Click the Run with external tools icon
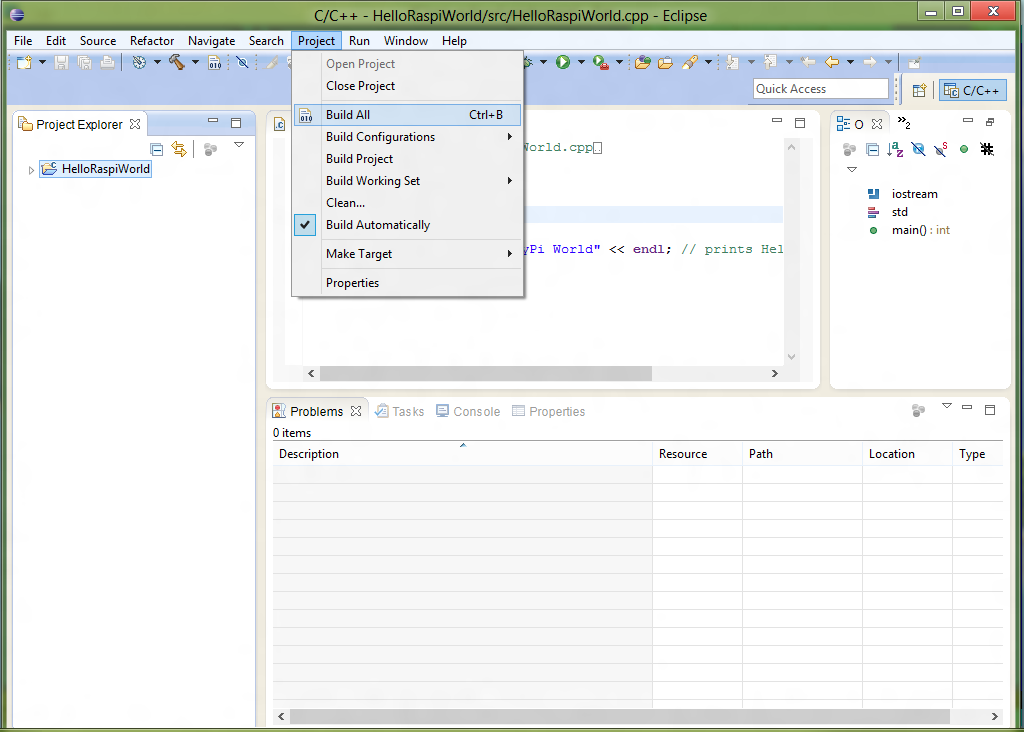Screen dimensions: 1024x732 coord(601,63)
